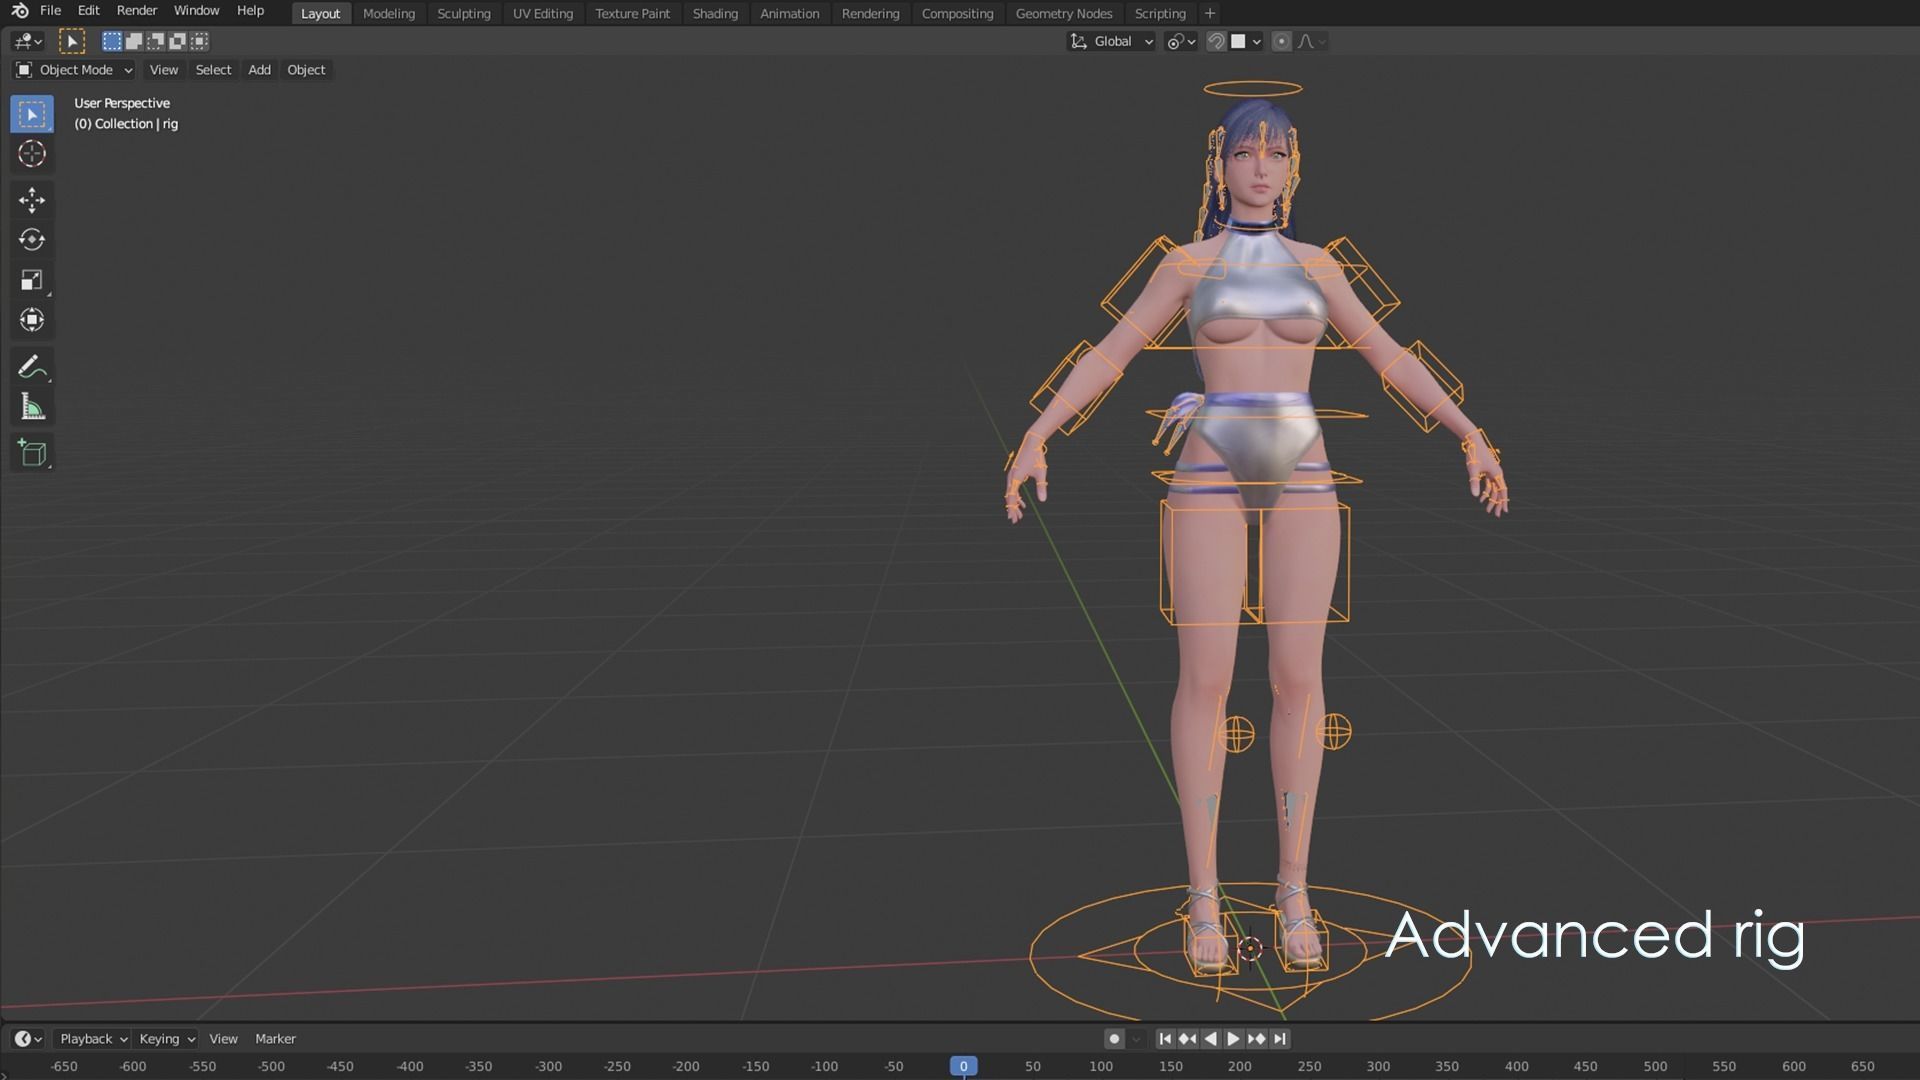
Task: Open viewport View menu
Action: coord(163,70)
